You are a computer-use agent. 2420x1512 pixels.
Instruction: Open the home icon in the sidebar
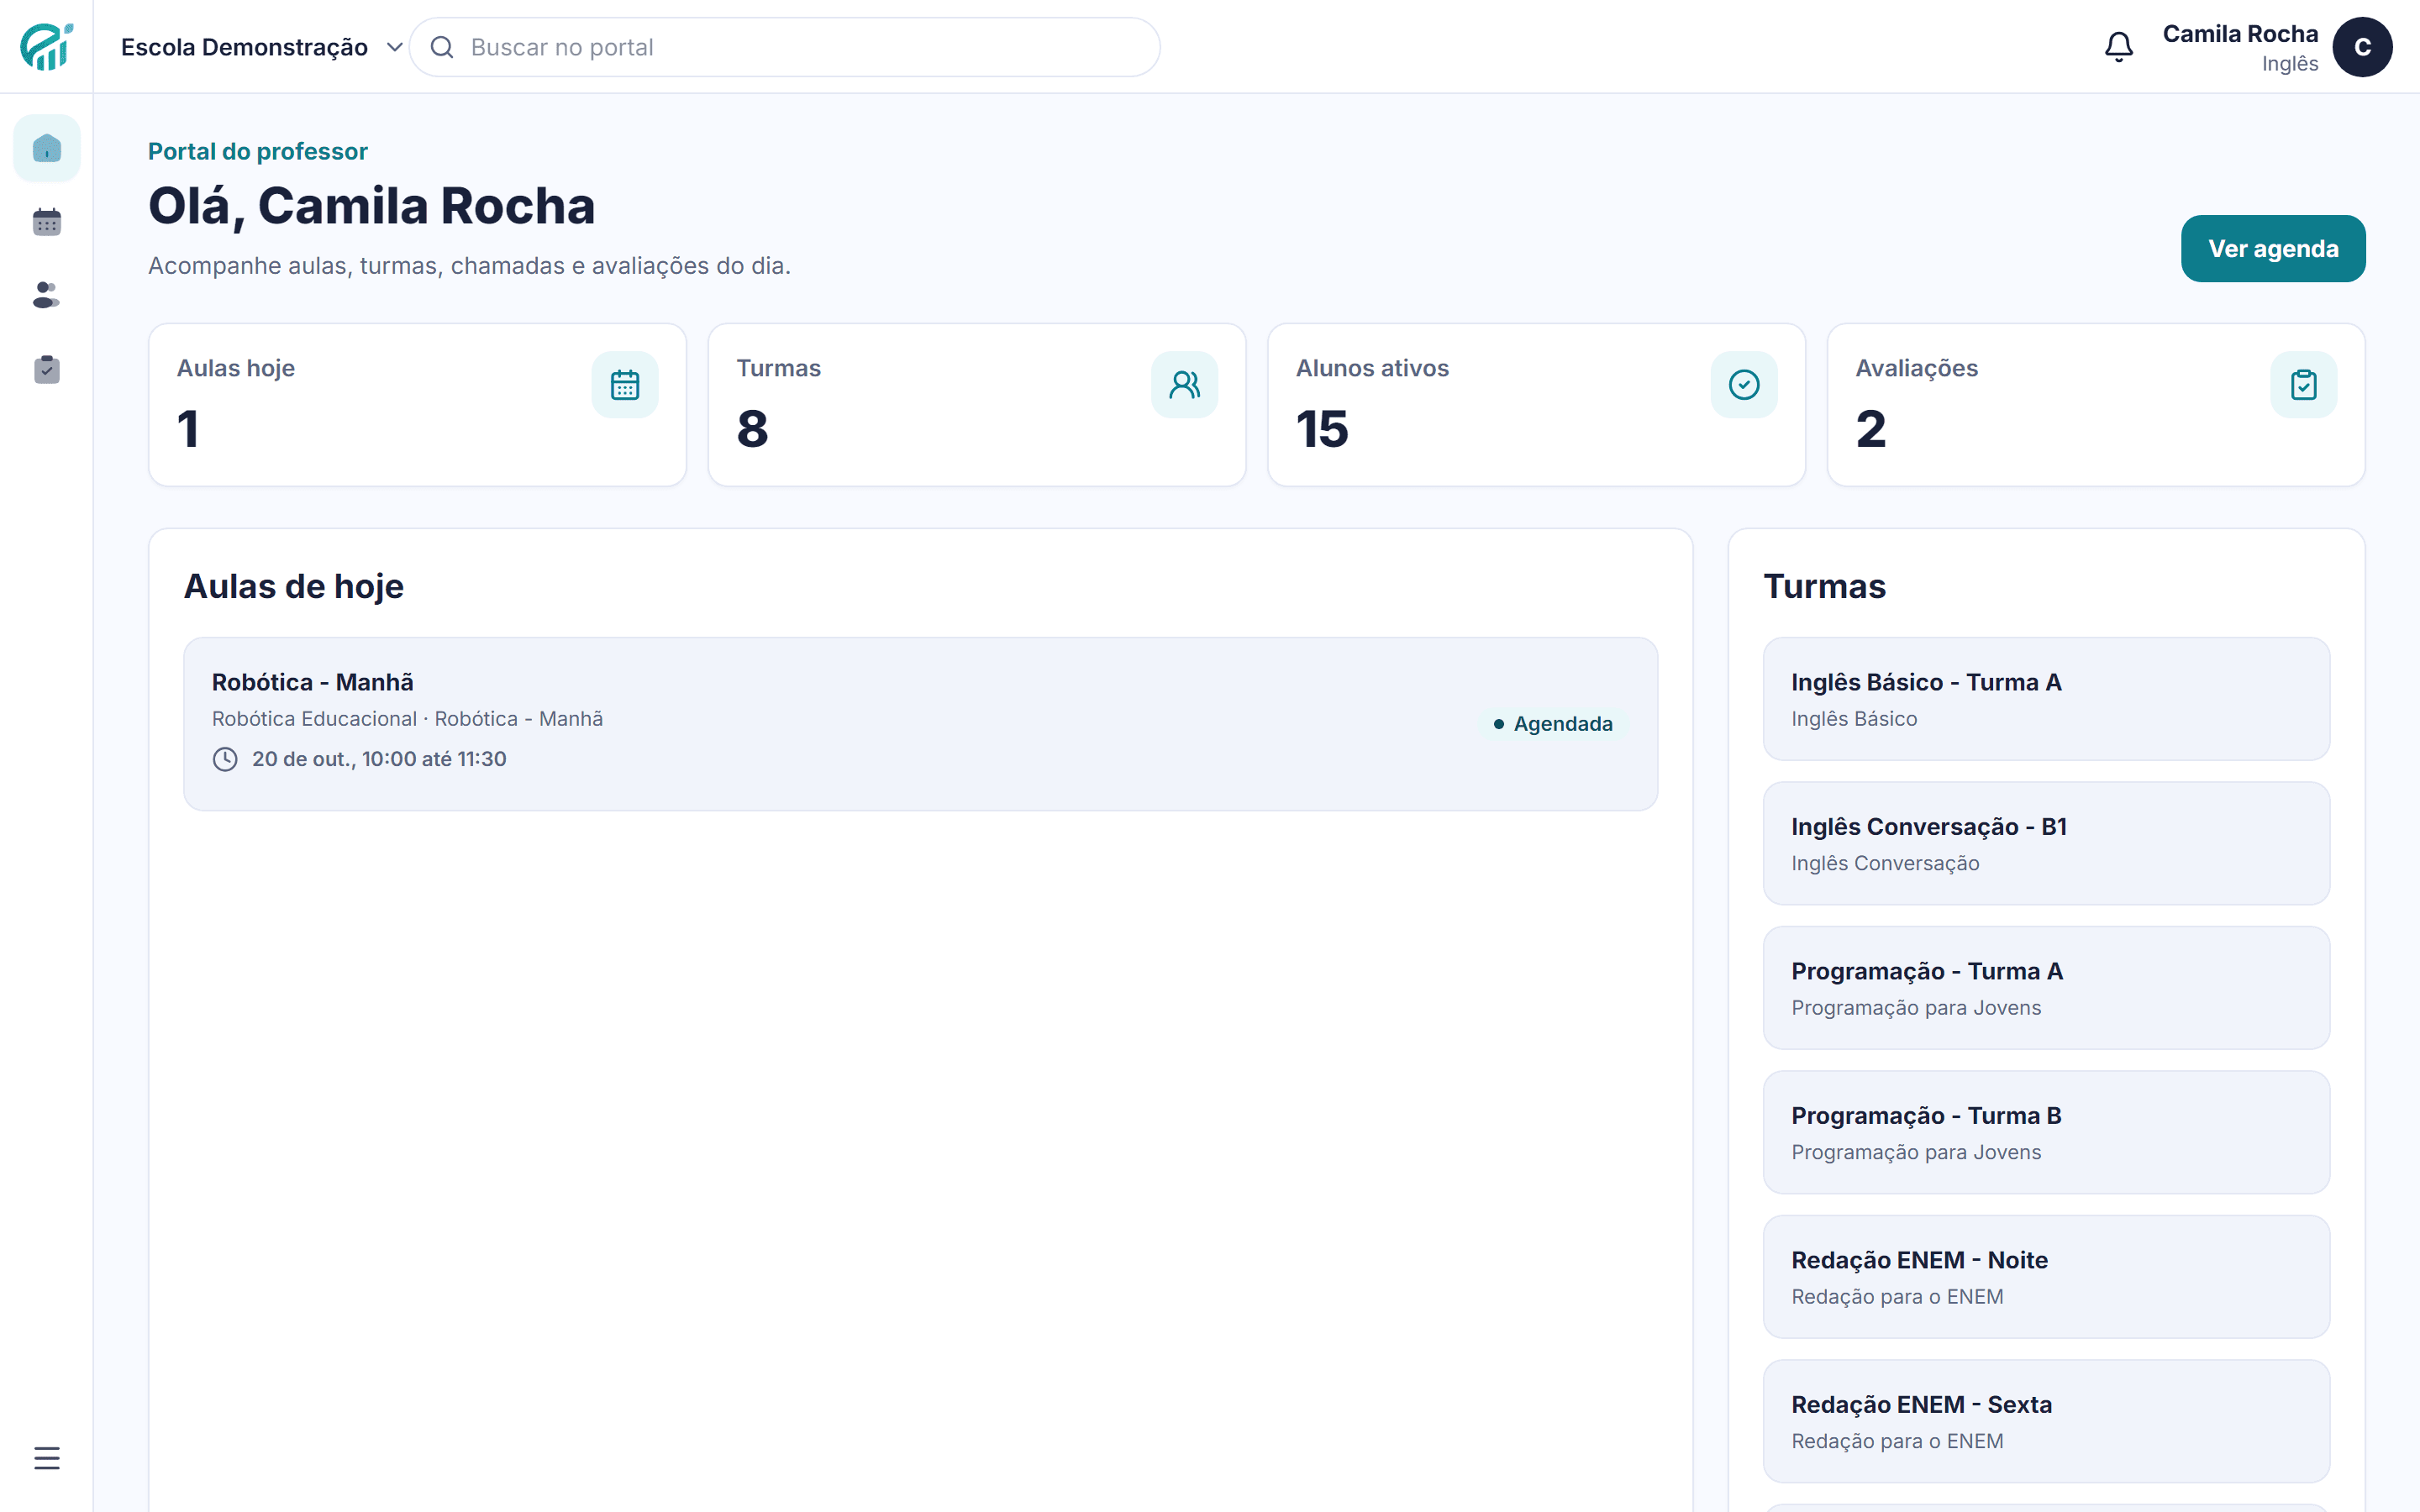click(x=47, y=148)
